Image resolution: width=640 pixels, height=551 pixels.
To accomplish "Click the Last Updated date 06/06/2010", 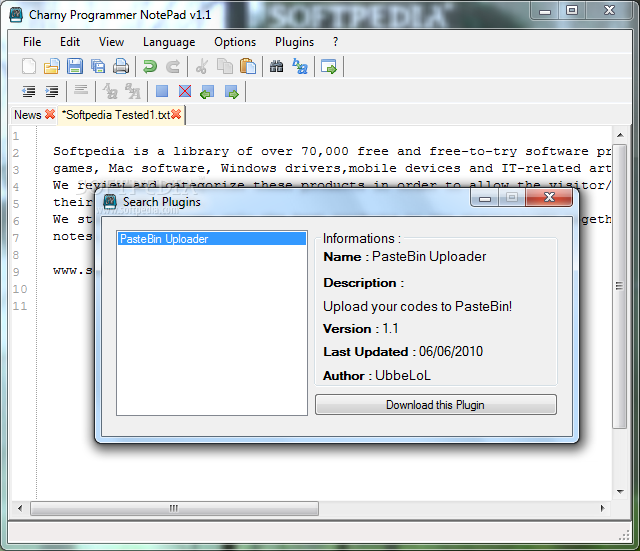I will click(x=451, y=351).
